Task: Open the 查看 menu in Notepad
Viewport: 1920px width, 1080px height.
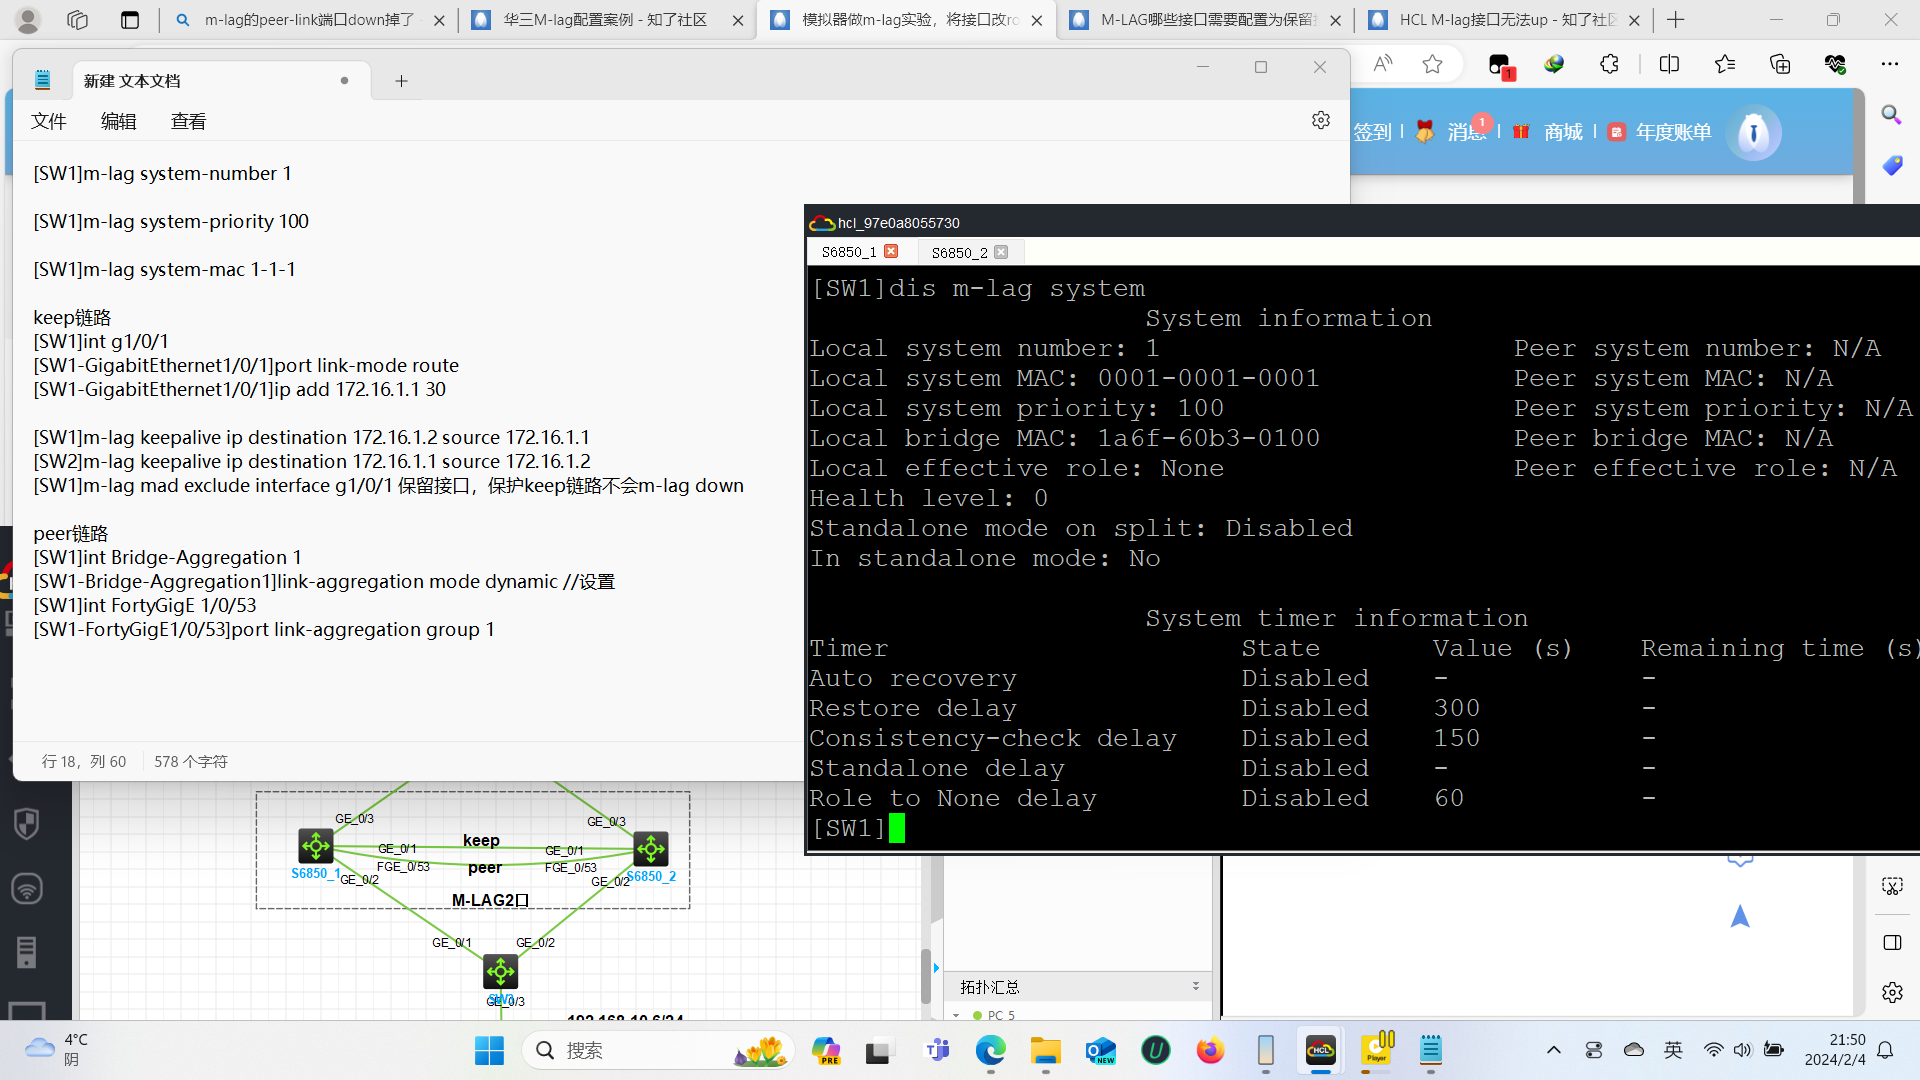Action: 188,121
